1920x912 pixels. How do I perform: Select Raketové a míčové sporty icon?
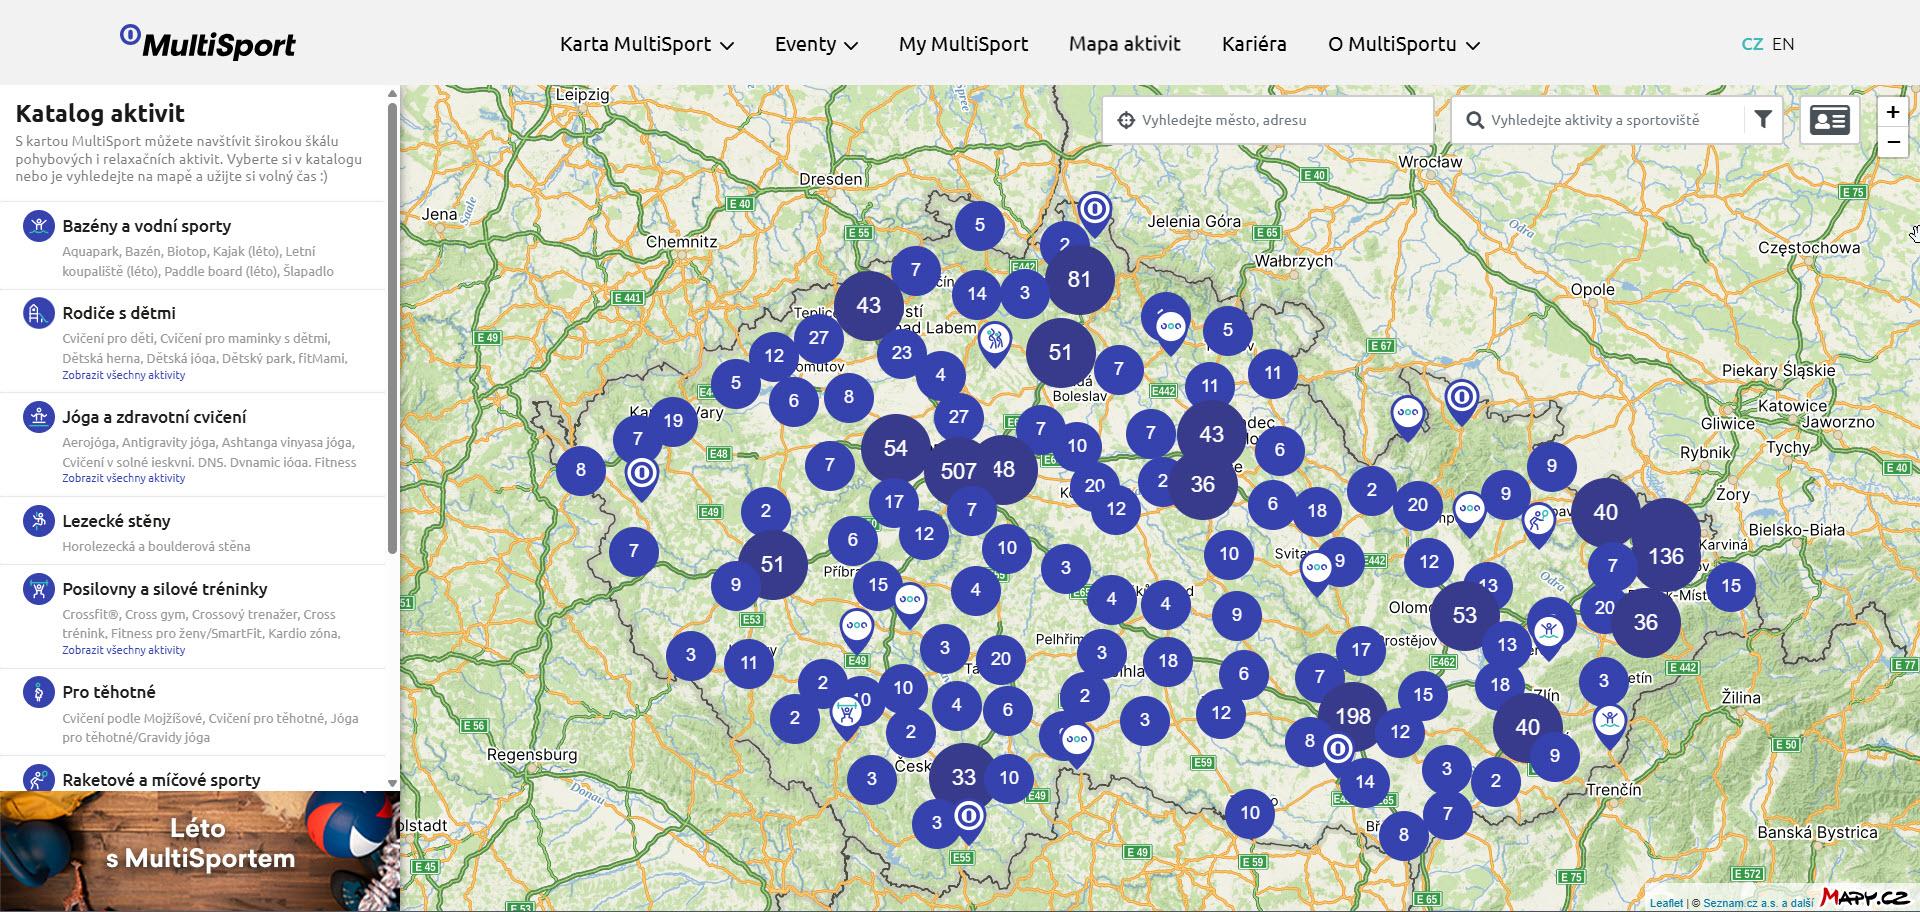[38, 779]
